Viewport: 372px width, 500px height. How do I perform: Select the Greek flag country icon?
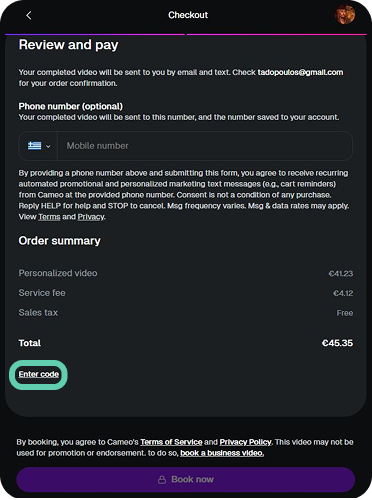coord(35,146)
